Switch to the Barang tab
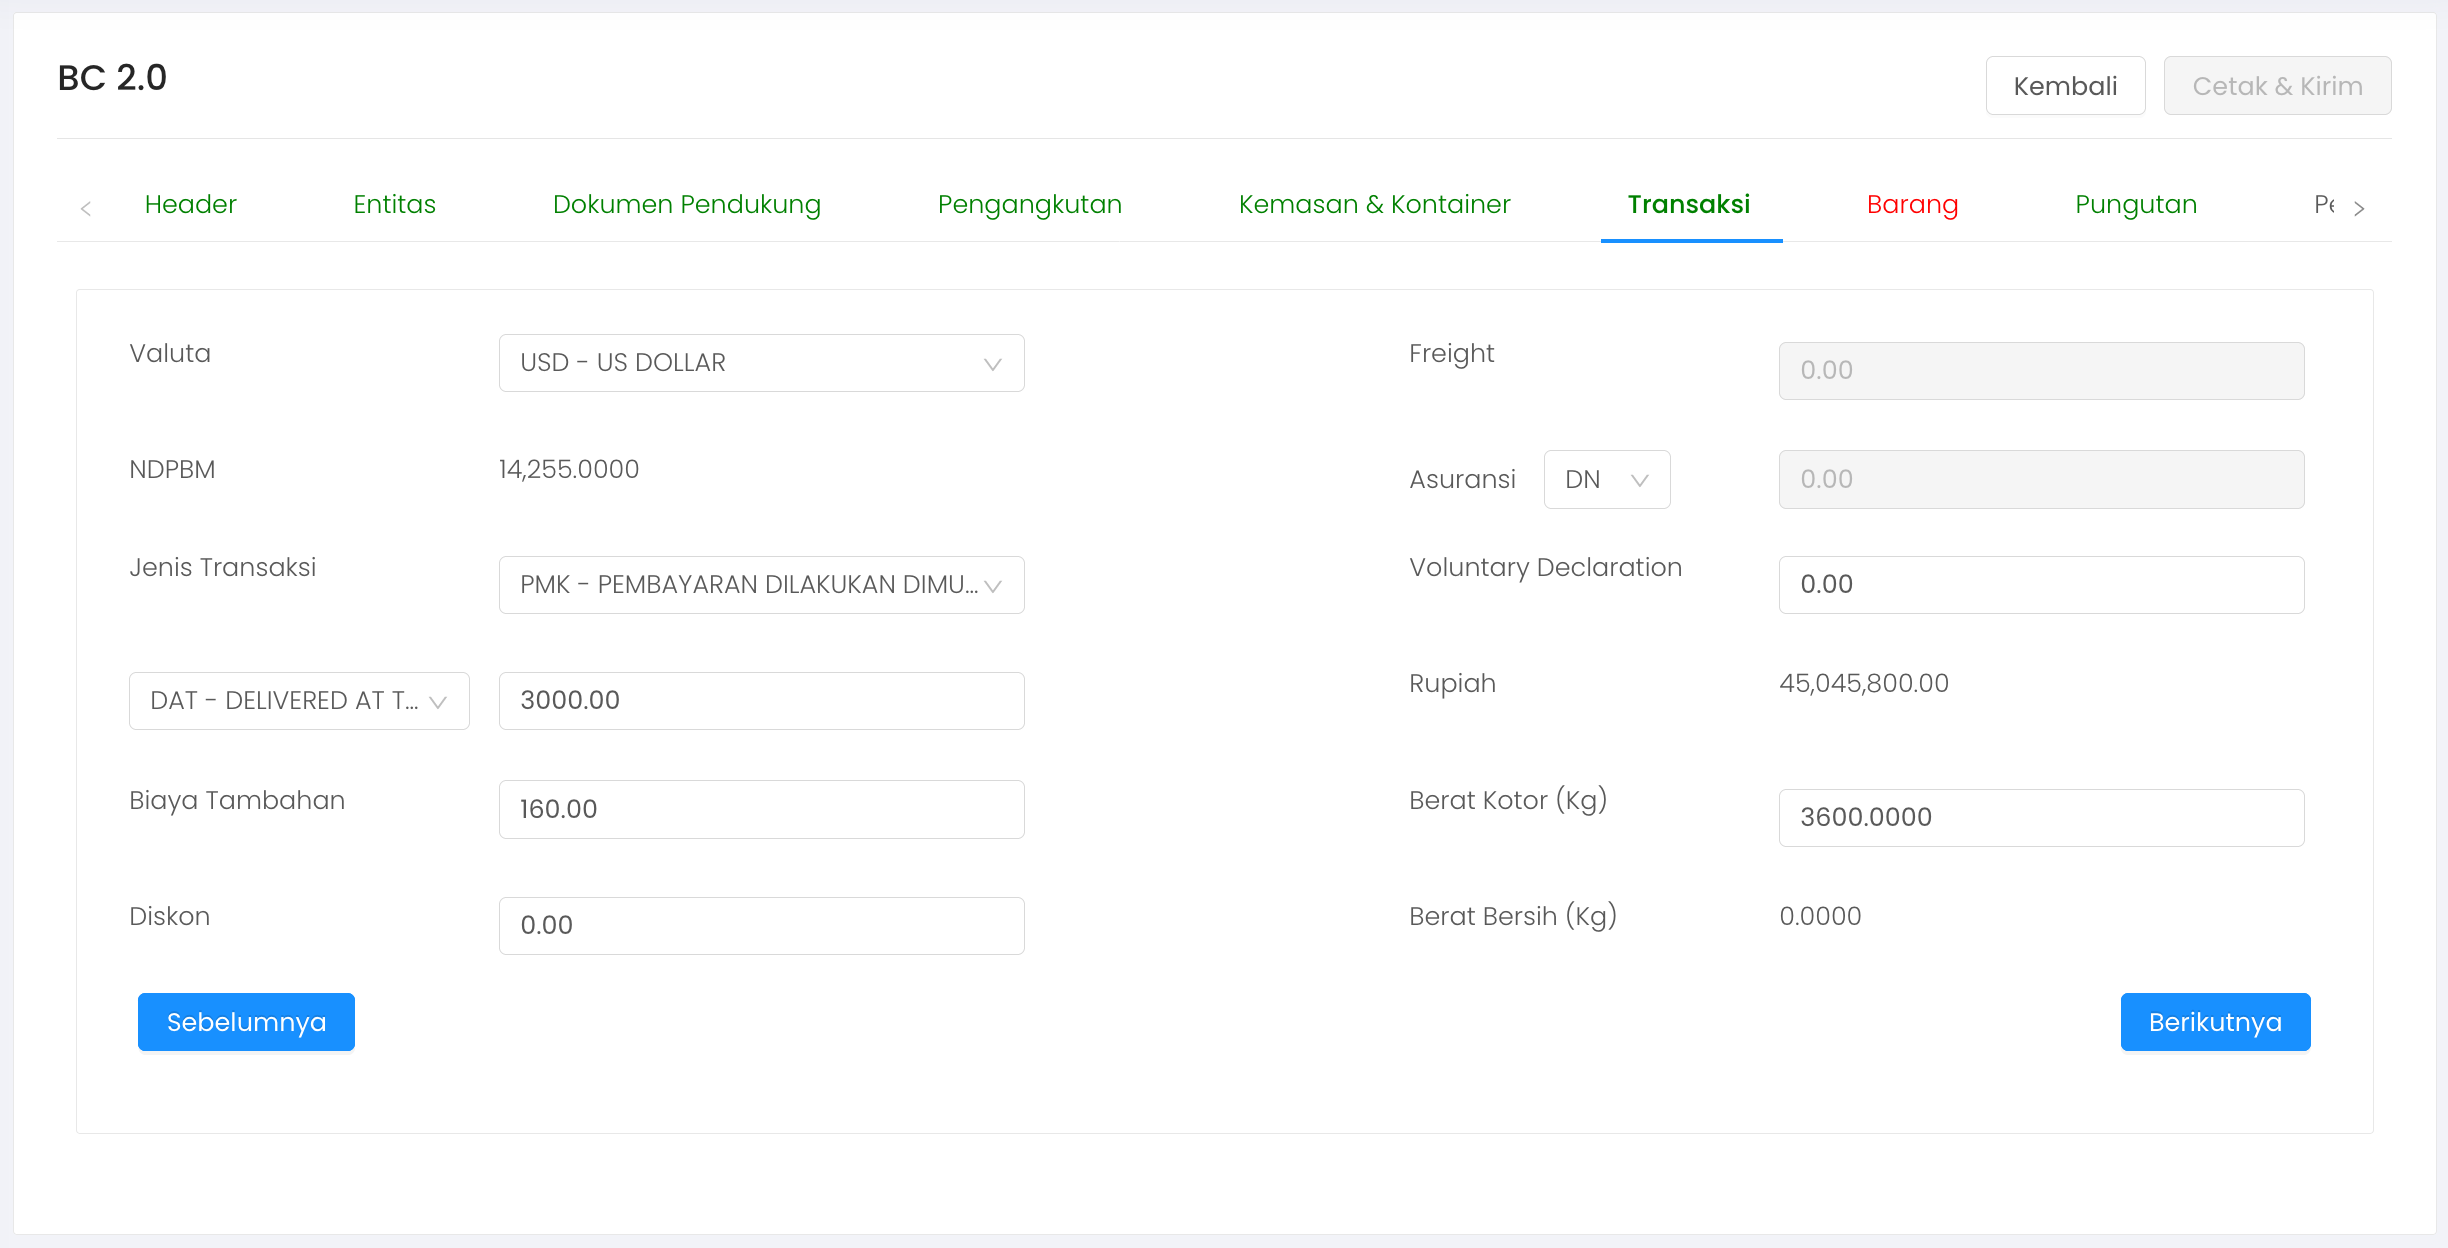Image resolution: width=2448 pixels, height=1248 pixels. click(1912, 205)
